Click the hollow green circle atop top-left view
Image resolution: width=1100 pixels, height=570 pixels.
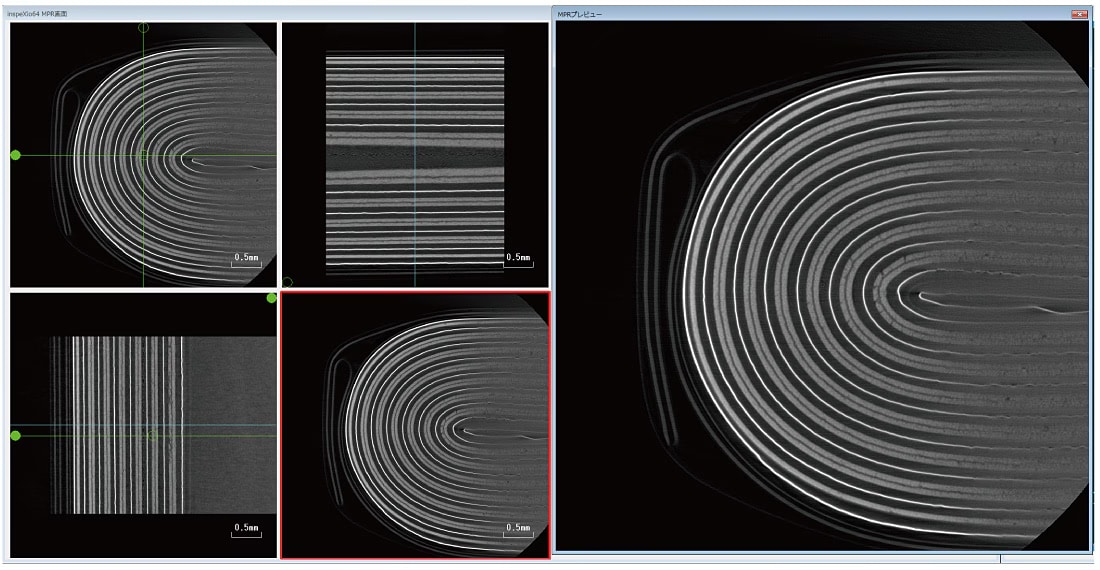143,27
